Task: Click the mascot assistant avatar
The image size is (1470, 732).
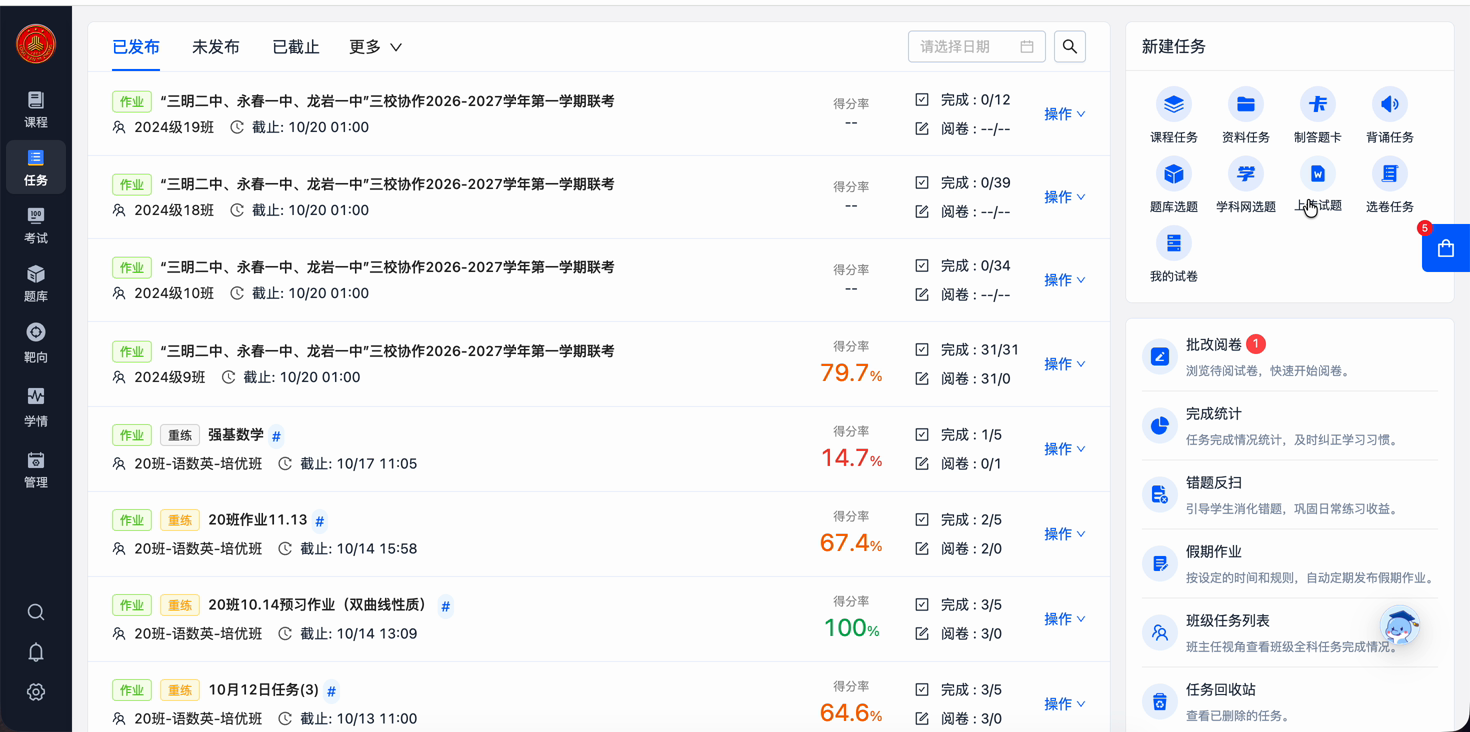Action: coord(1400,627)
